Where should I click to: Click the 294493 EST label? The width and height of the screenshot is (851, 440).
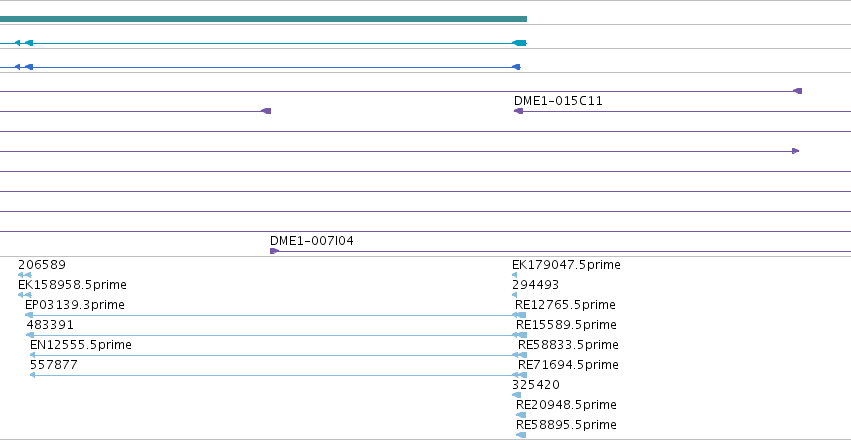(535, 285)
